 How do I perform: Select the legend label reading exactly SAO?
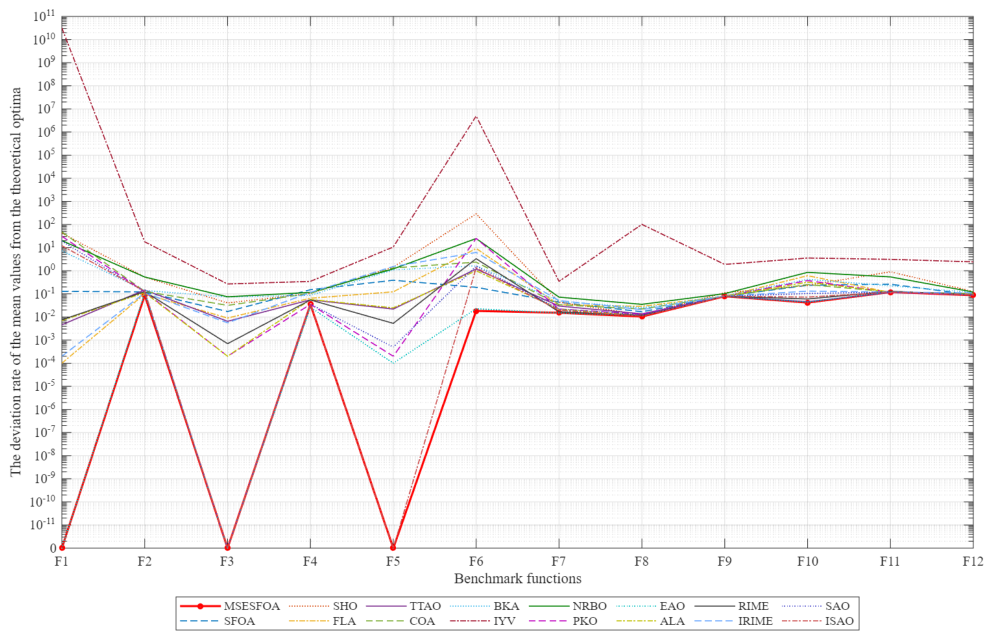coord(838,606)
